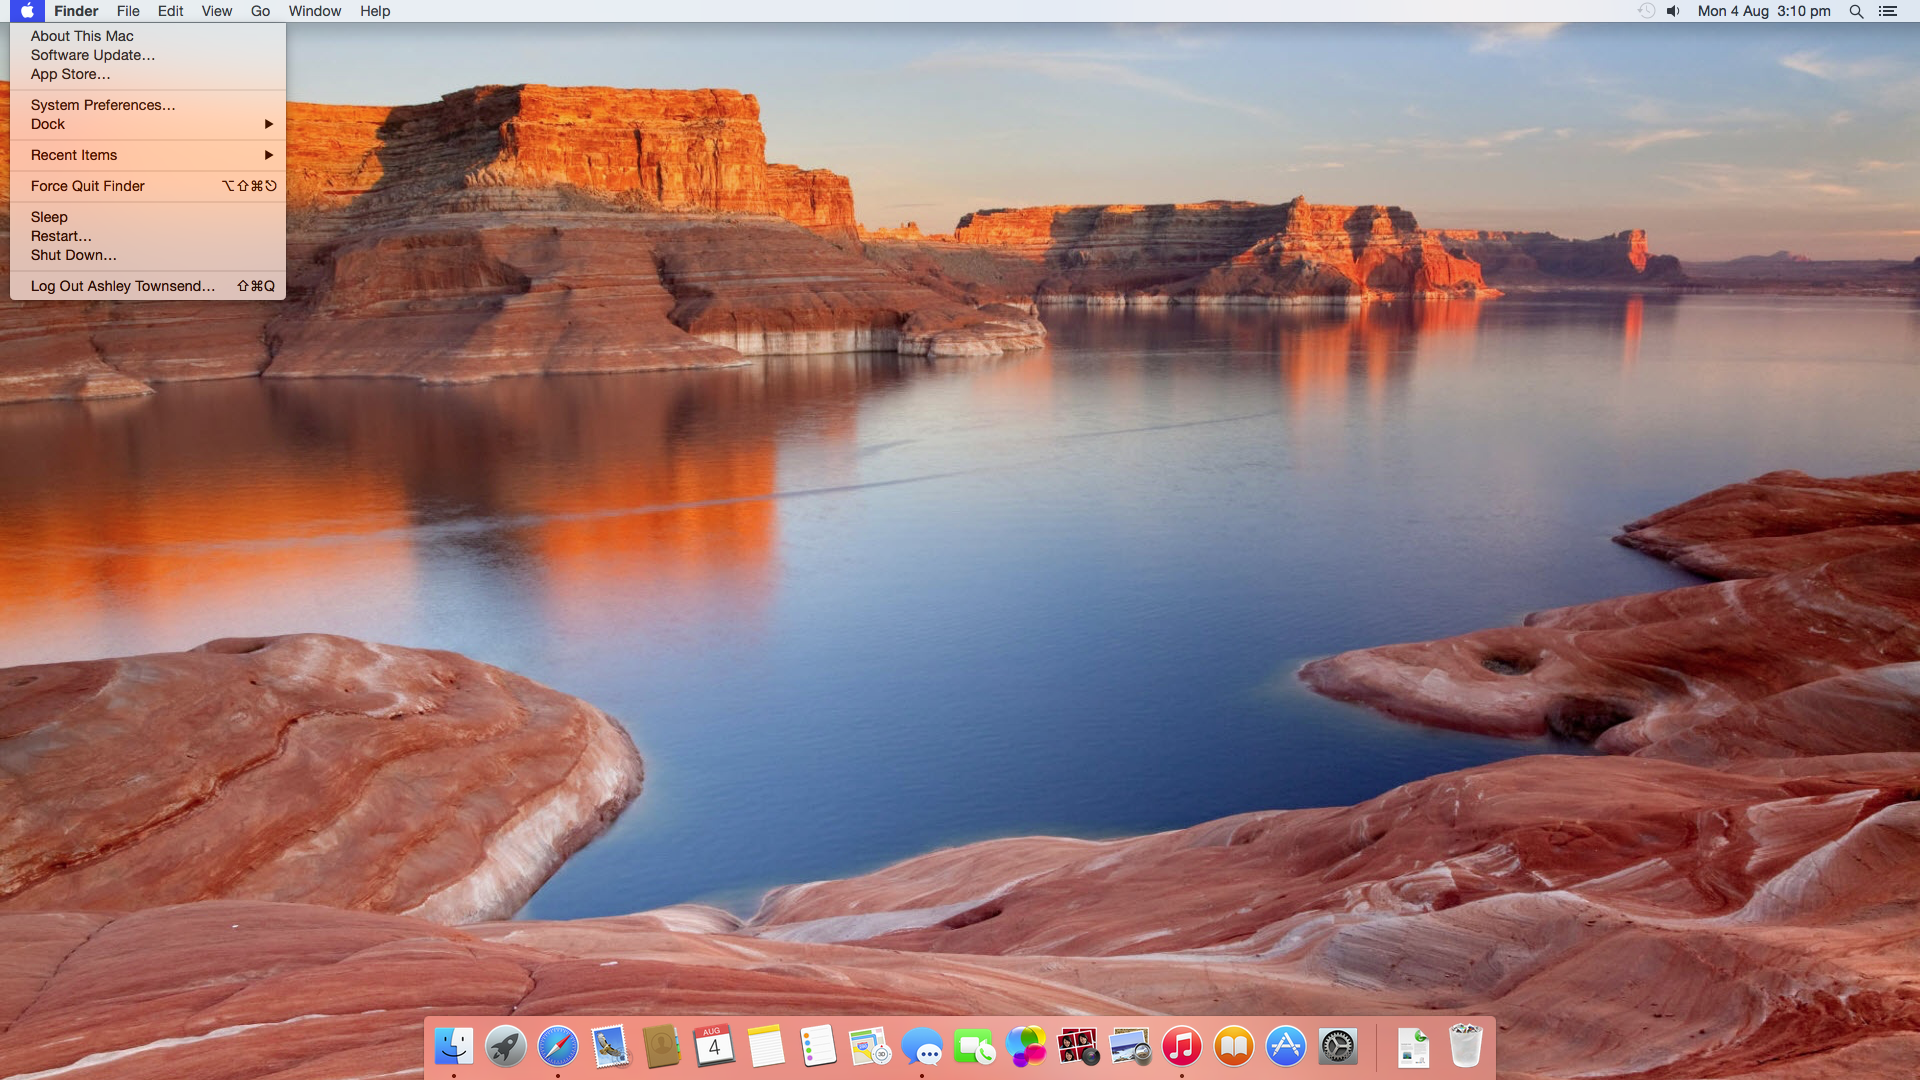Open System Preferences gear in Dock

pos(1338,1047)
